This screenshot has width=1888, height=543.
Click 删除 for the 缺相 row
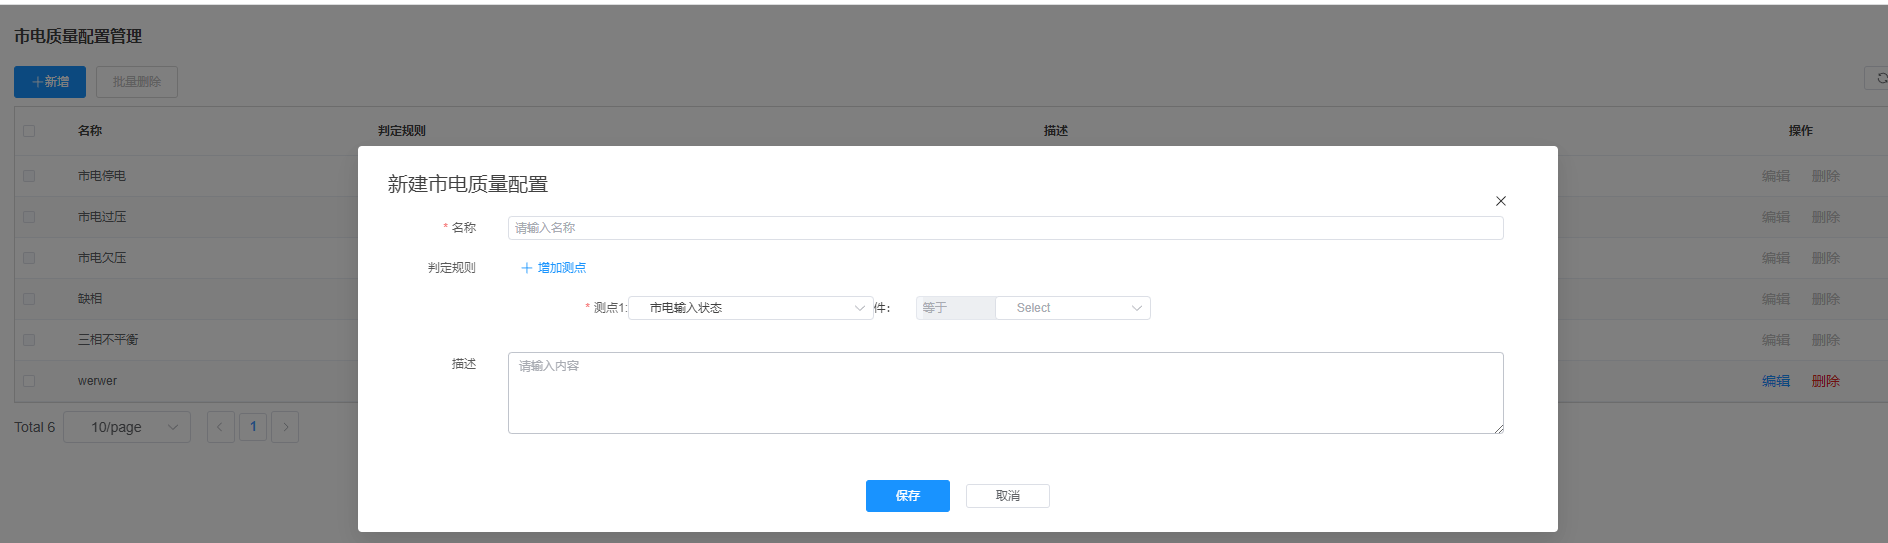1826,299
